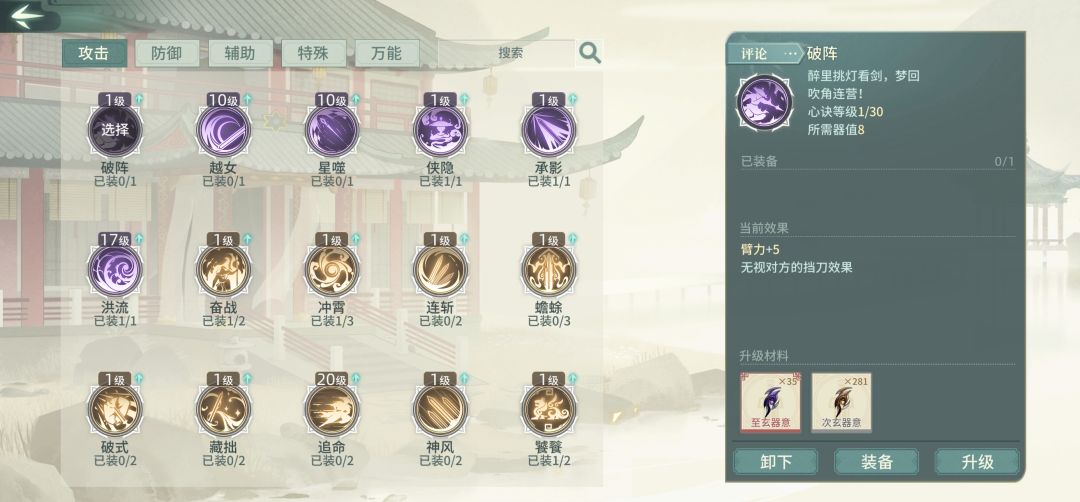This screenshot has height=502, width=1080.
Task: Choose the 侠隐 skill icon
Action: coord(440,131)
